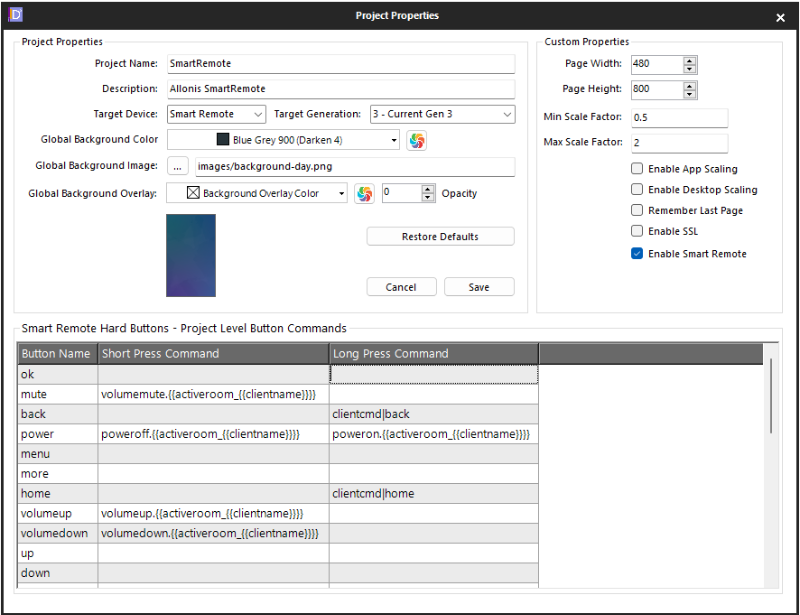Select the 'ok' button row

coord(278,375)
